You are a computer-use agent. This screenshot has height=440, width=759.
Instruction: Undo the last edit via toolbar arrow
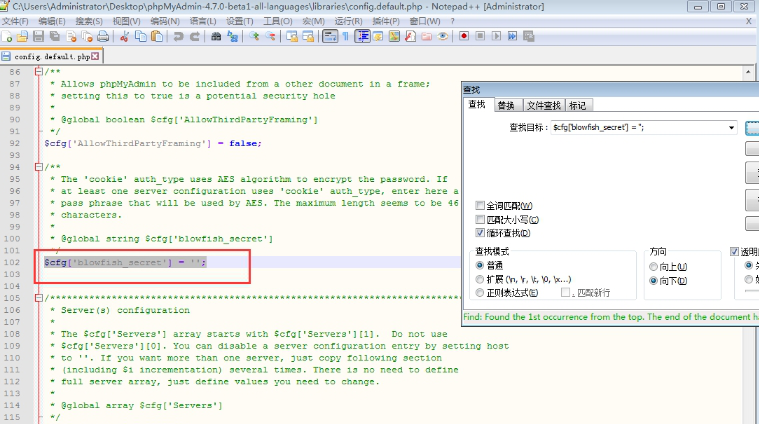coord(178,36)
